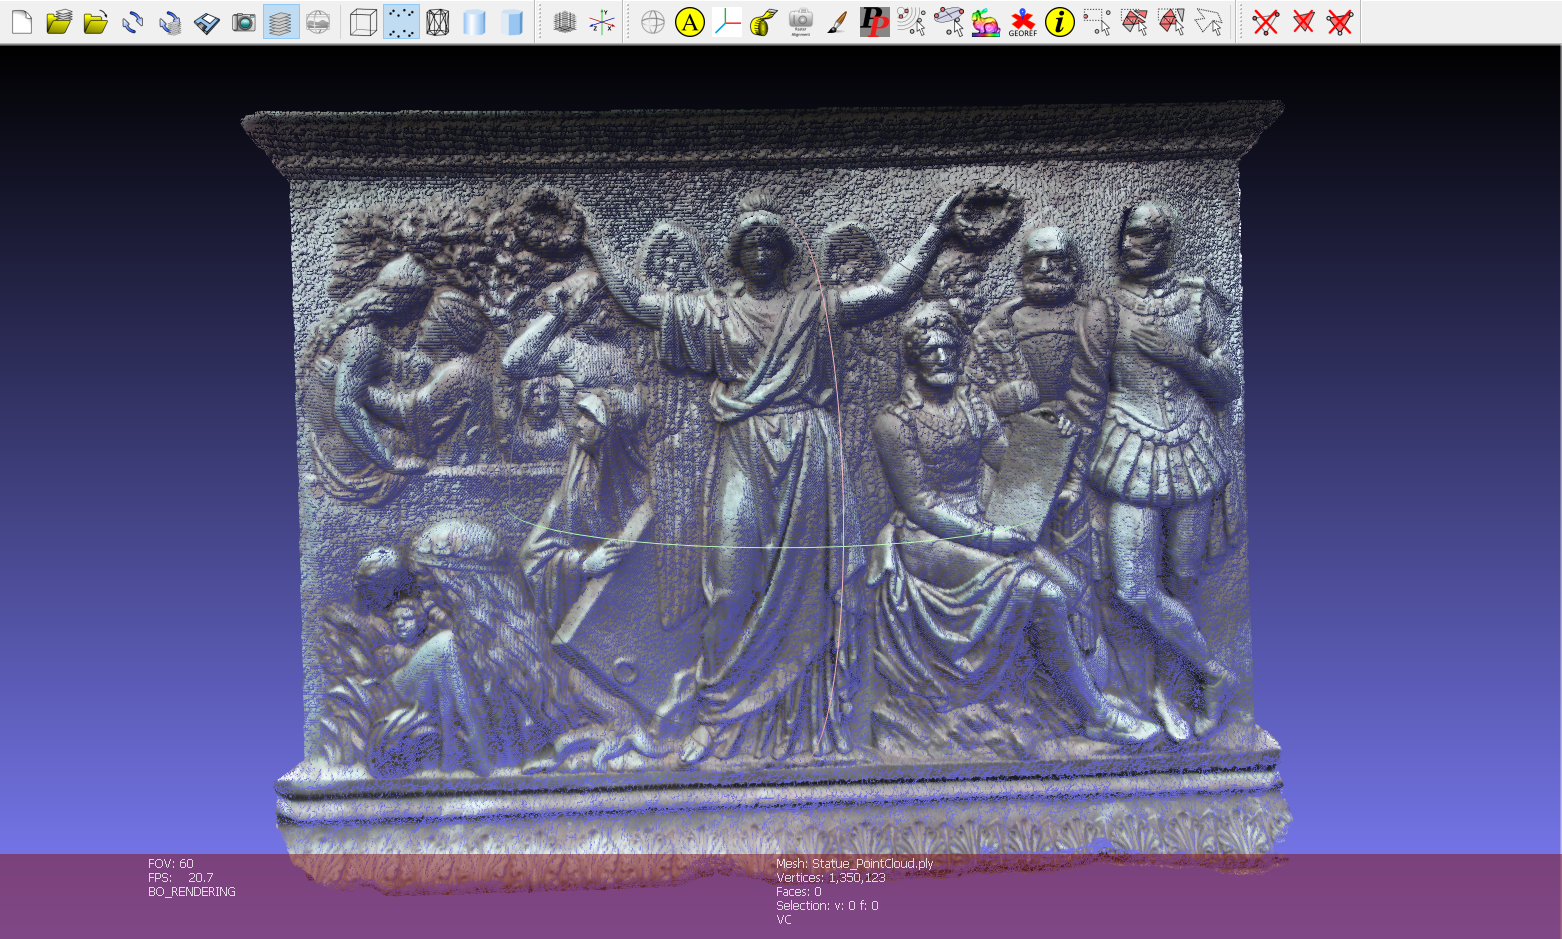Click the yellow Get Info icon
Screen dimensions: 1562x939
tap(1060, 22)
